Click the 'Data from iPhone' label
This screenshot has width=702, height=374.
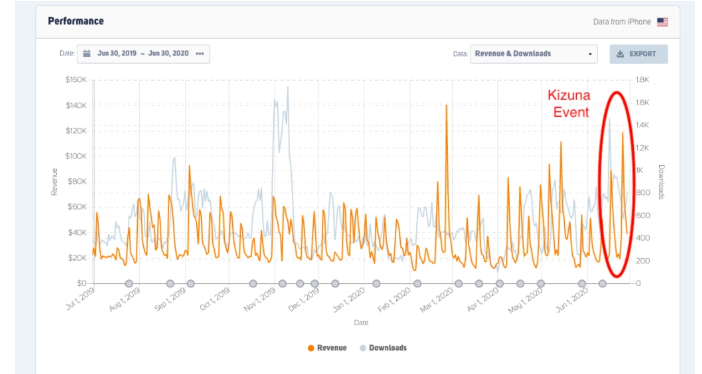point(622,22)
